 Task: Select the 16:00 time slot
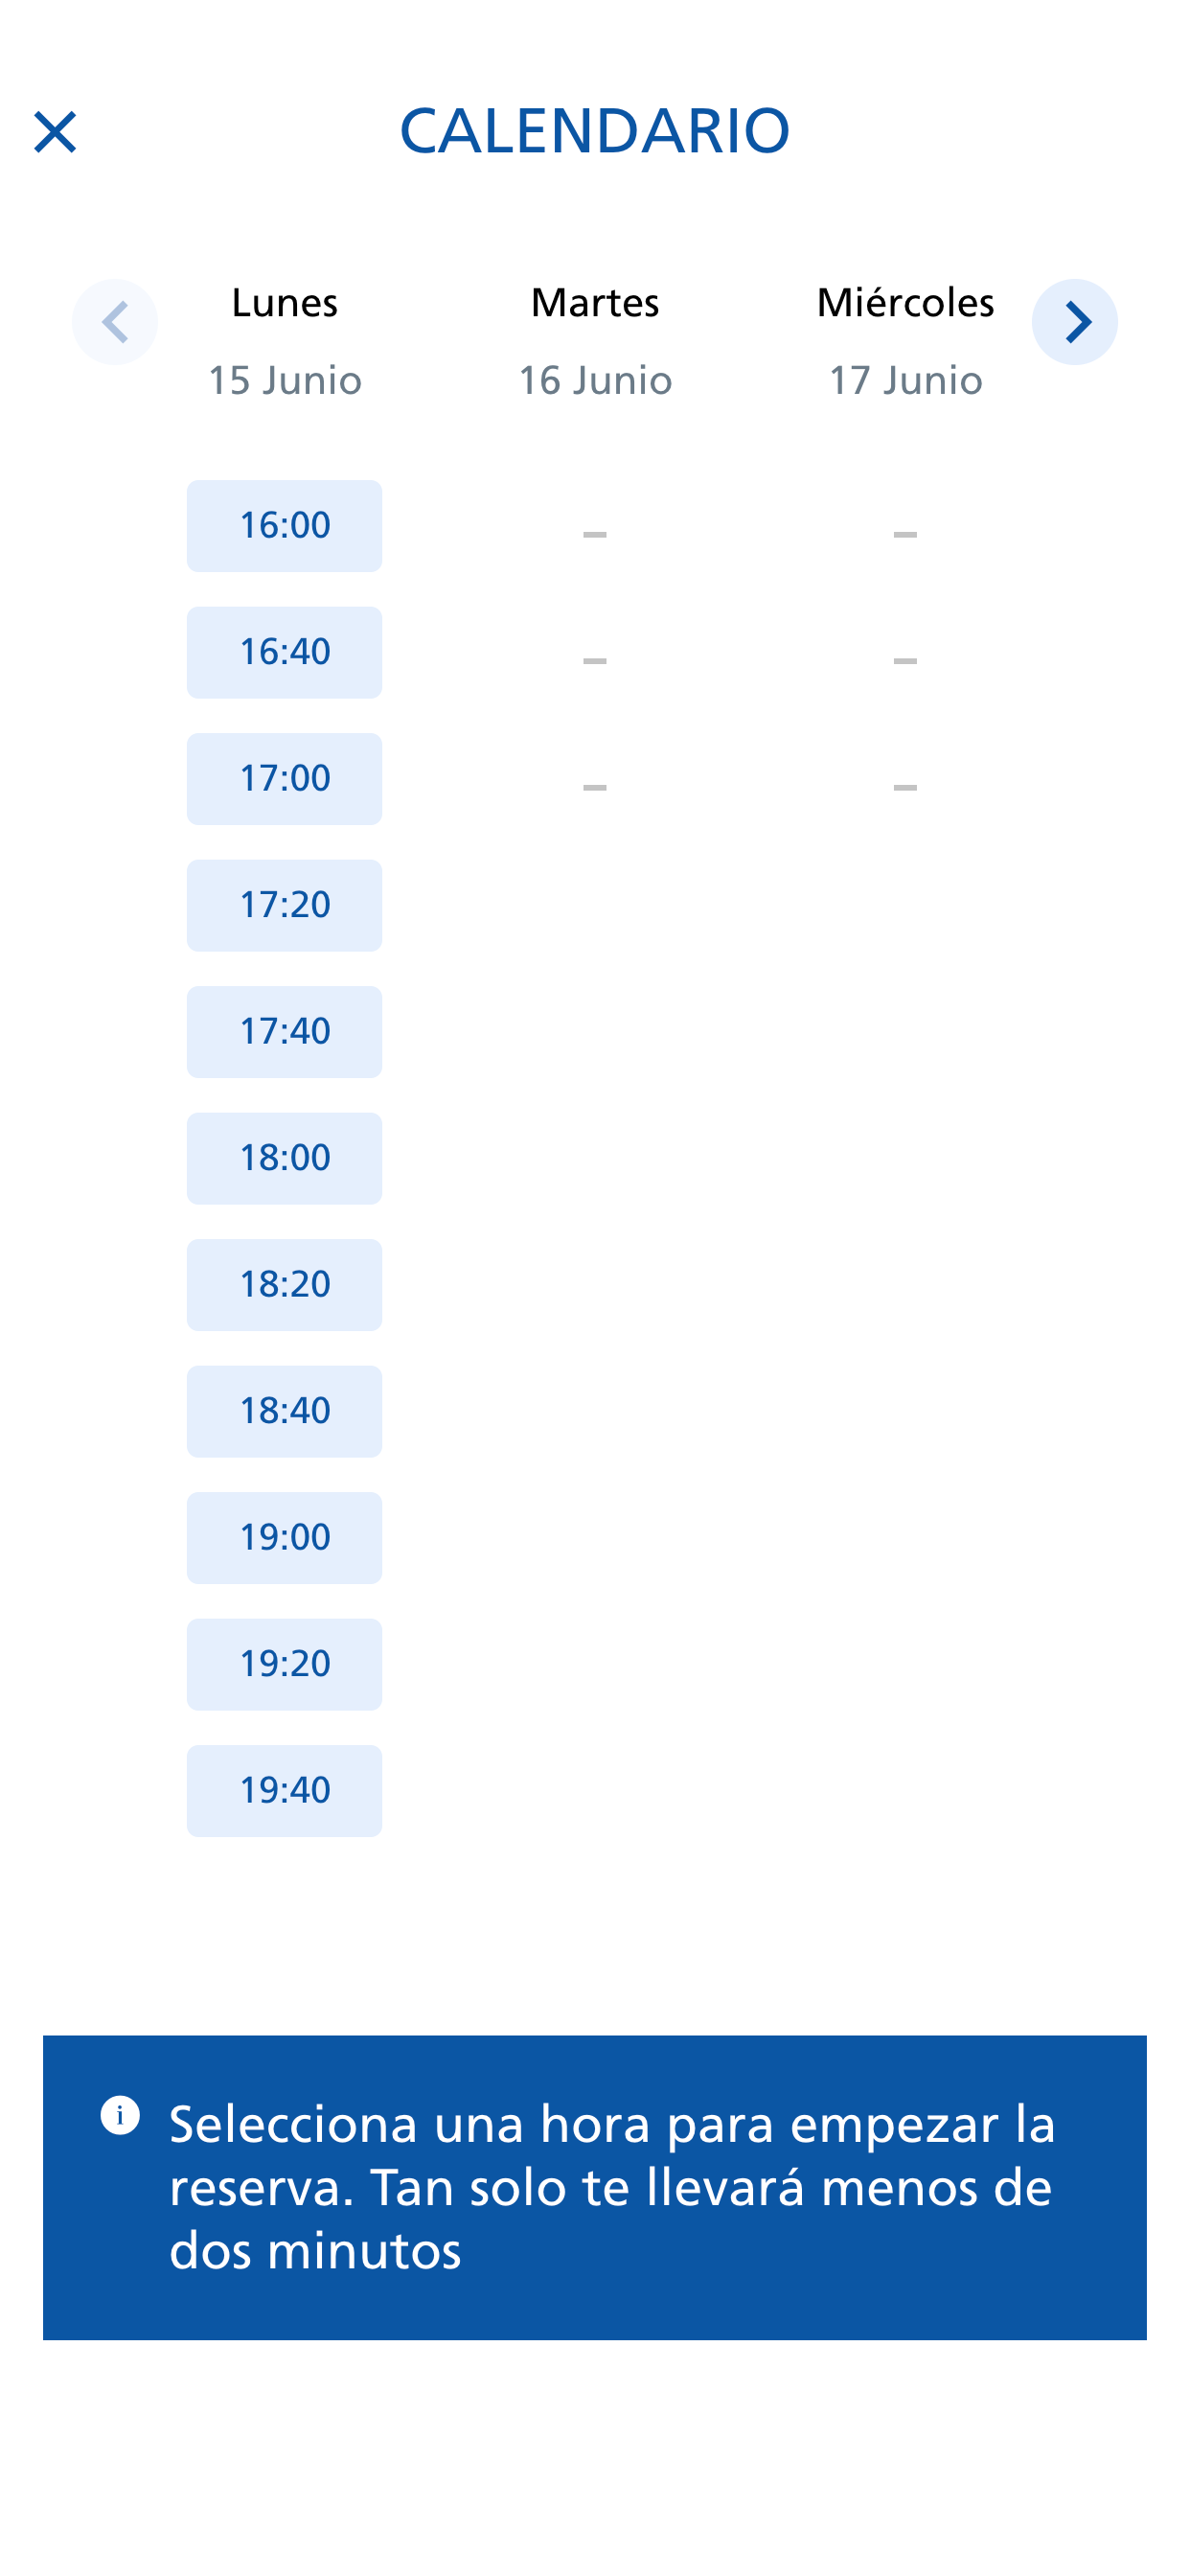coord(284,526)
